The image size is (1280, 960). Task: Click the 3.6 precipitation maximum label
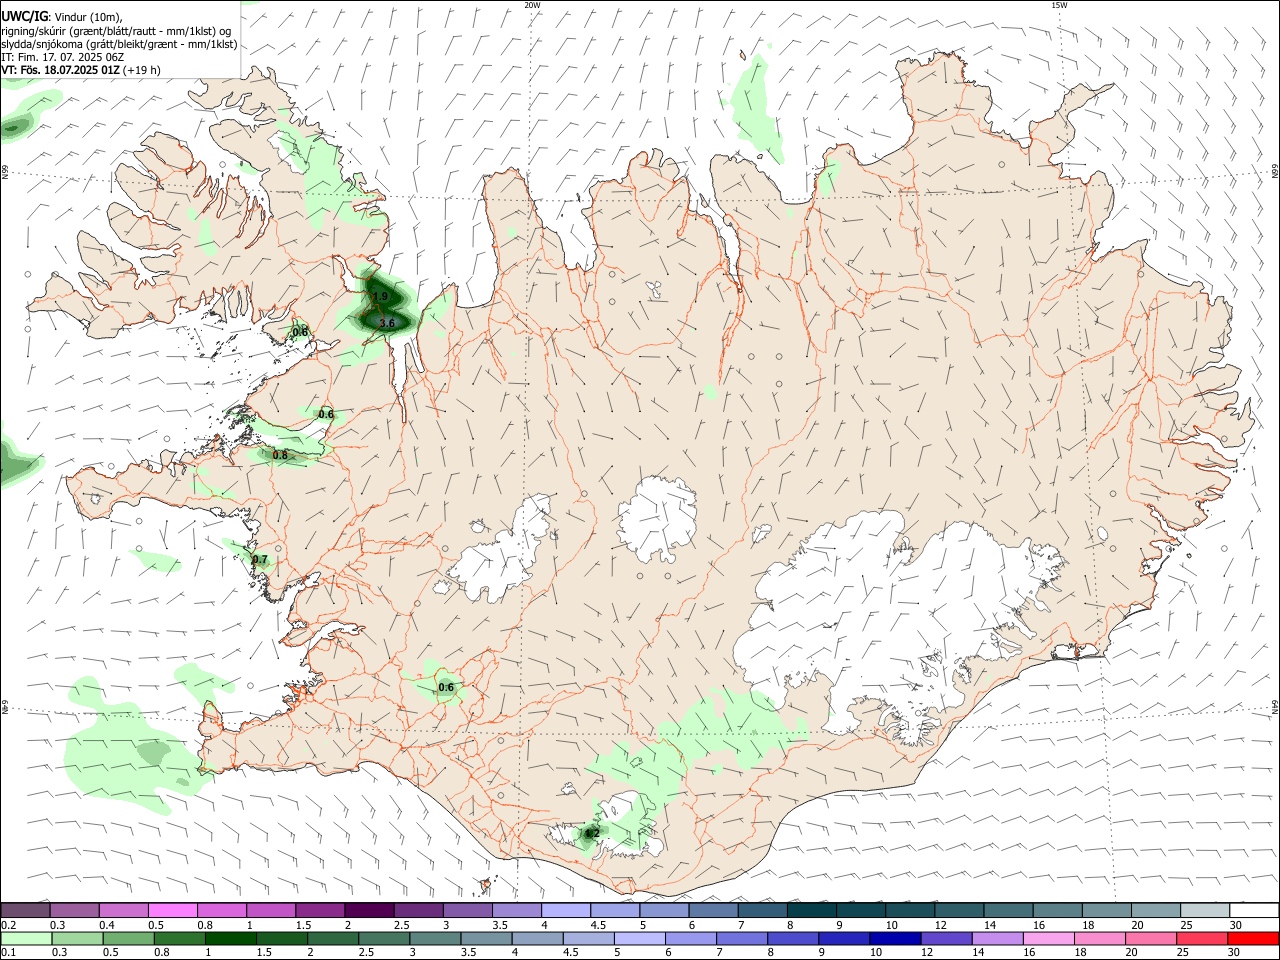tap(387, 323)
